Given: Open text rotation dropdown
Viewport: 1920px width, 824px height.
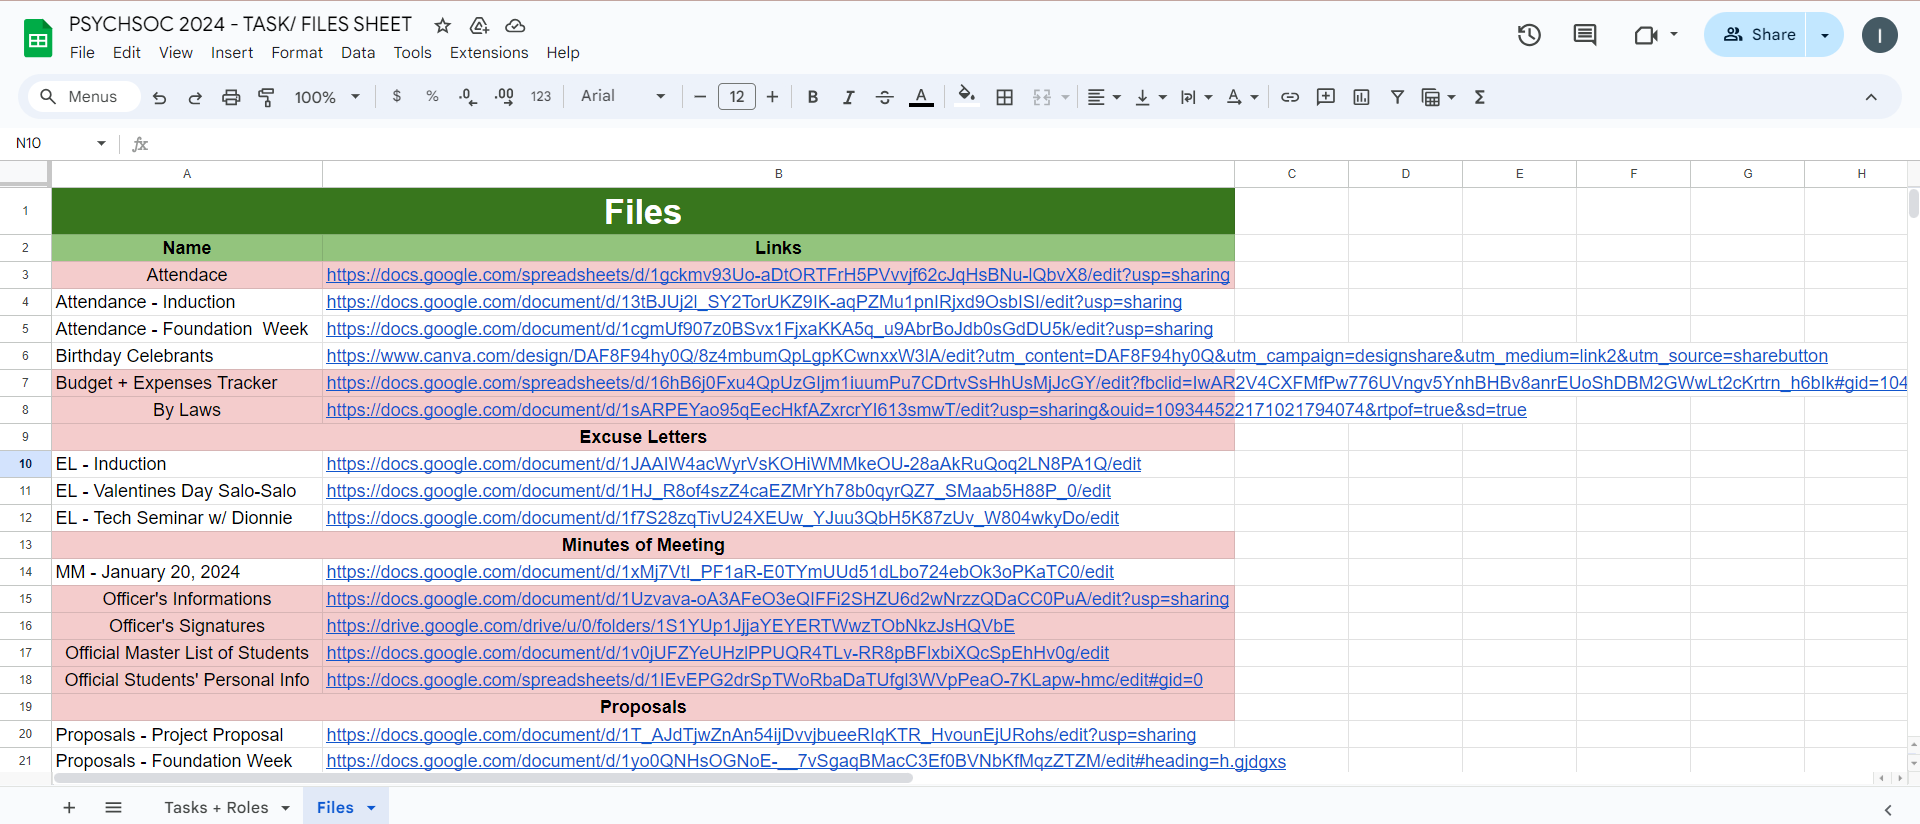Looking at the screenshot, I should [1242, 97].
